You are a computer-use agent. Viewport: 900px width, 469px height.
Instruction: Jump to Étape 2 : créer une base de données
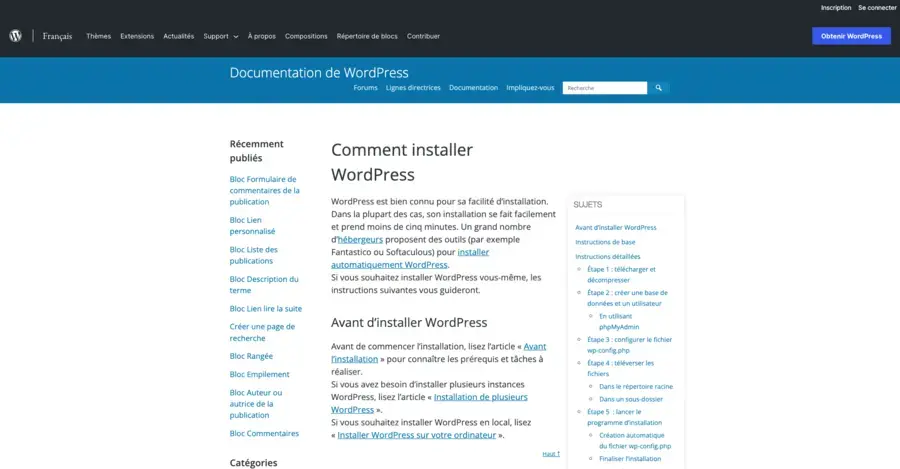click(627, 298)
